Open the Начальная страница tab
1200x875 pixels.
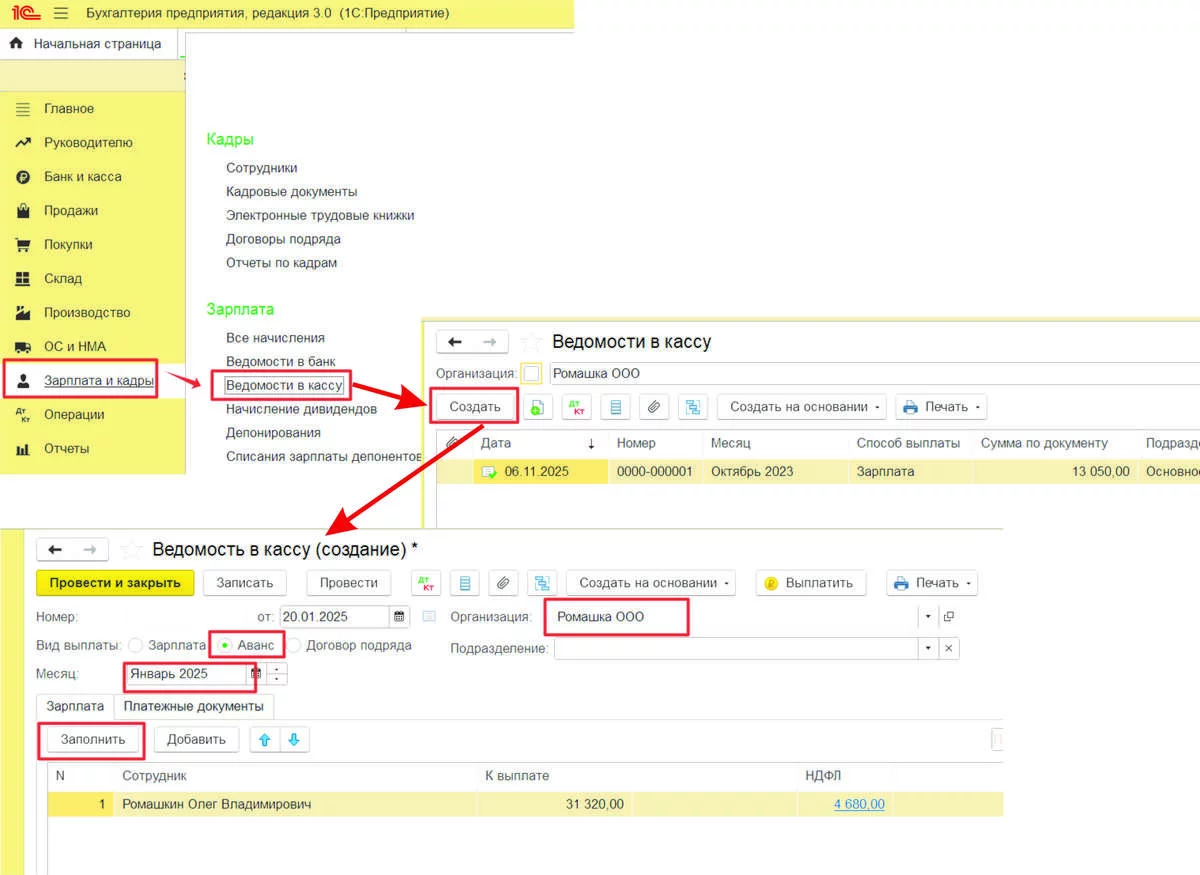[87, 44]
